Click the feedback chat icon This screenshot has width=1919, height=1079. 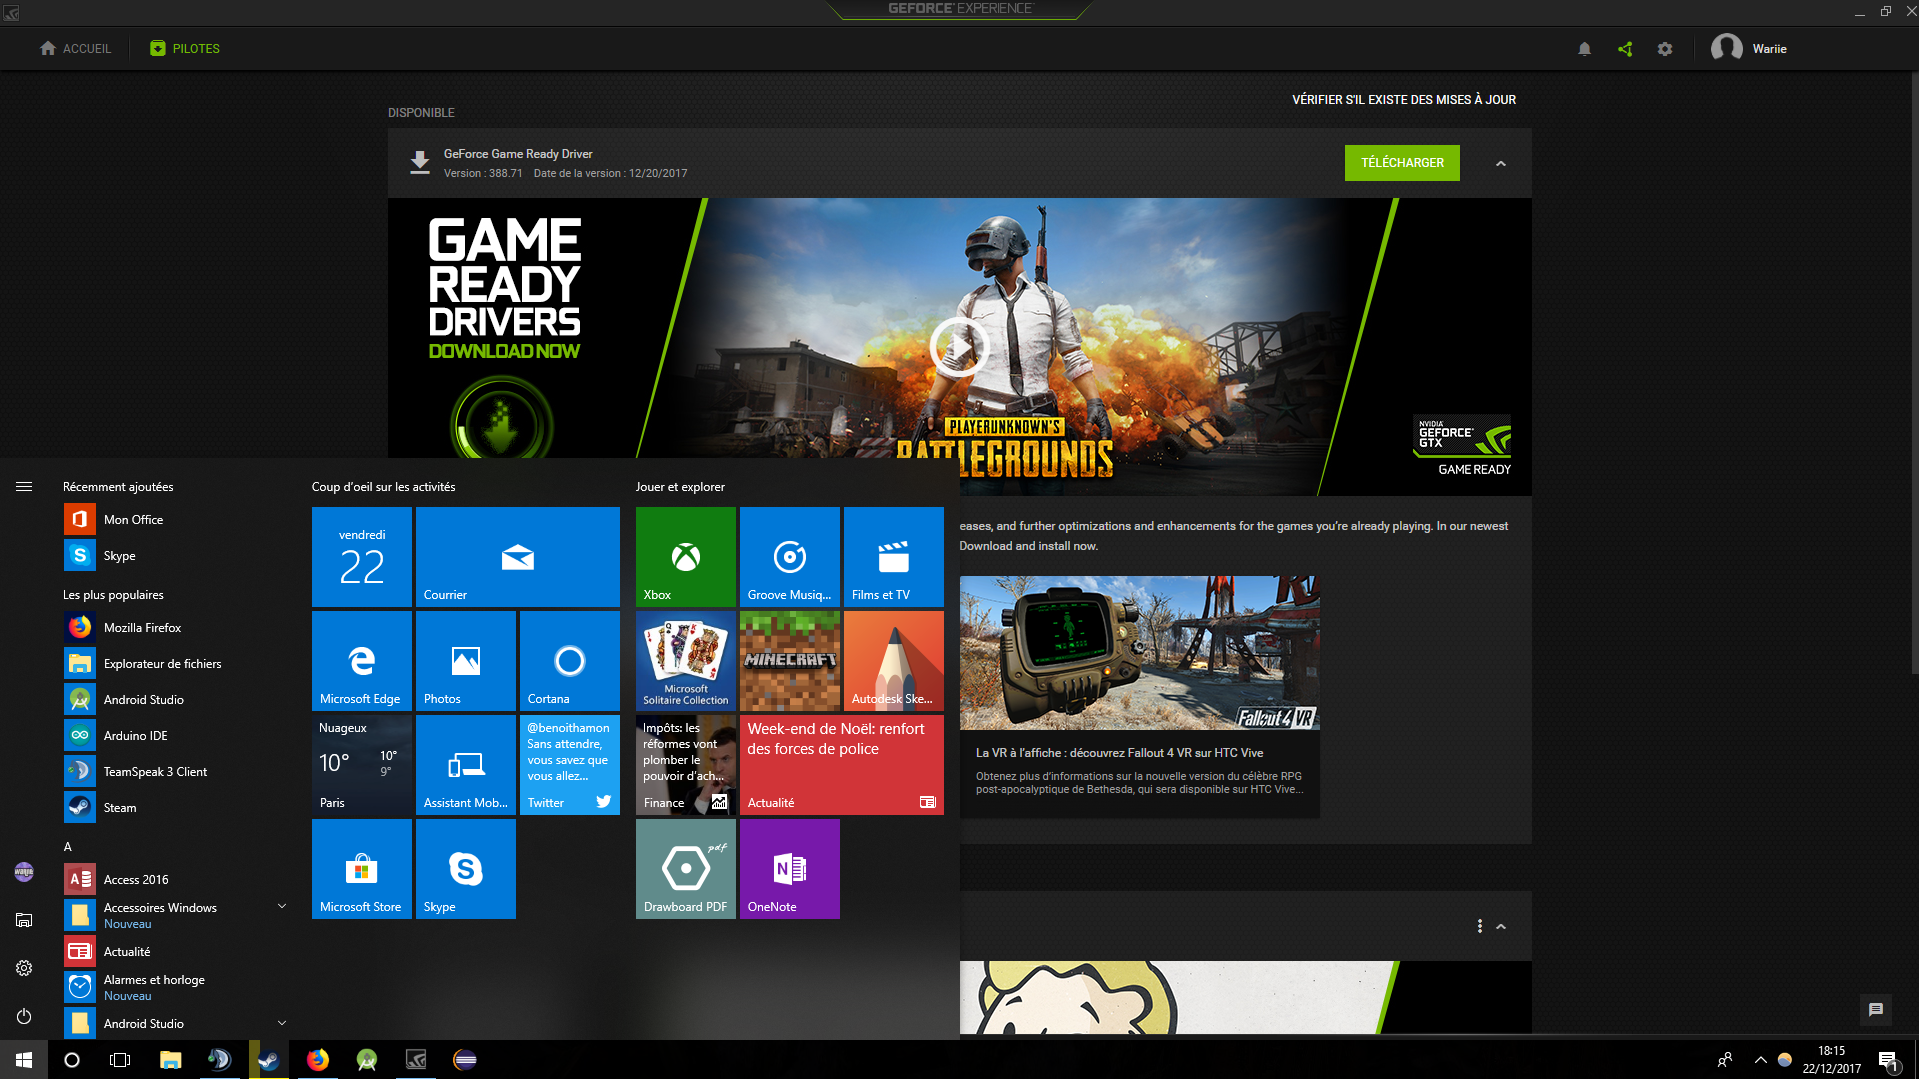[1875, 1010]
